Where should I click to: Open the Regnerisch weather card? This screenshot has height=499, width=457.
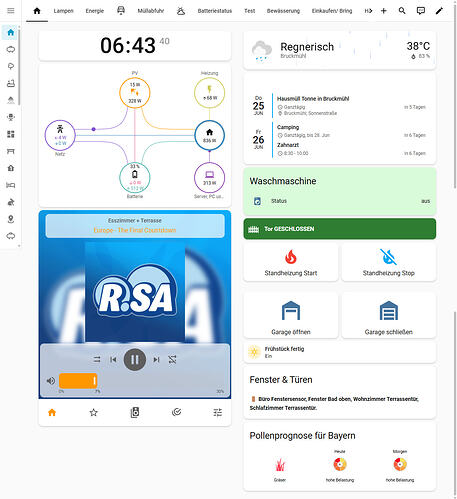(x=340, y=50)
